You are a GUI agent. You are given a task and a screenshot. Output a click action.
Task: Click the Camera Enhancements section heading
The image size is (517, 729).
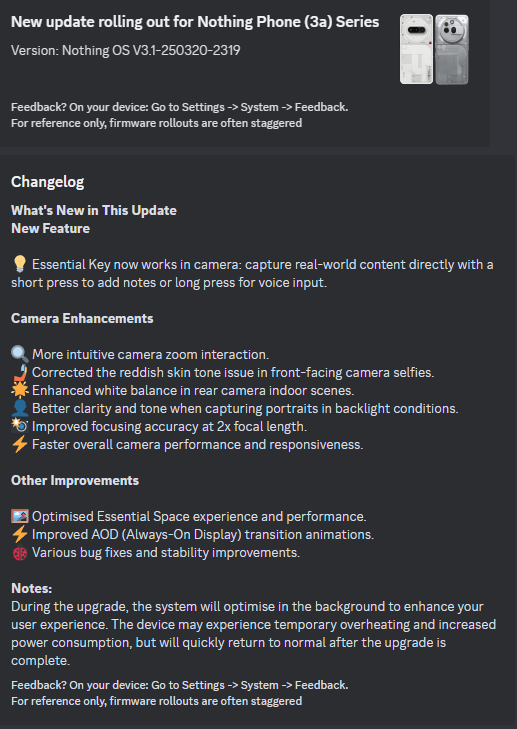[82, 318]
